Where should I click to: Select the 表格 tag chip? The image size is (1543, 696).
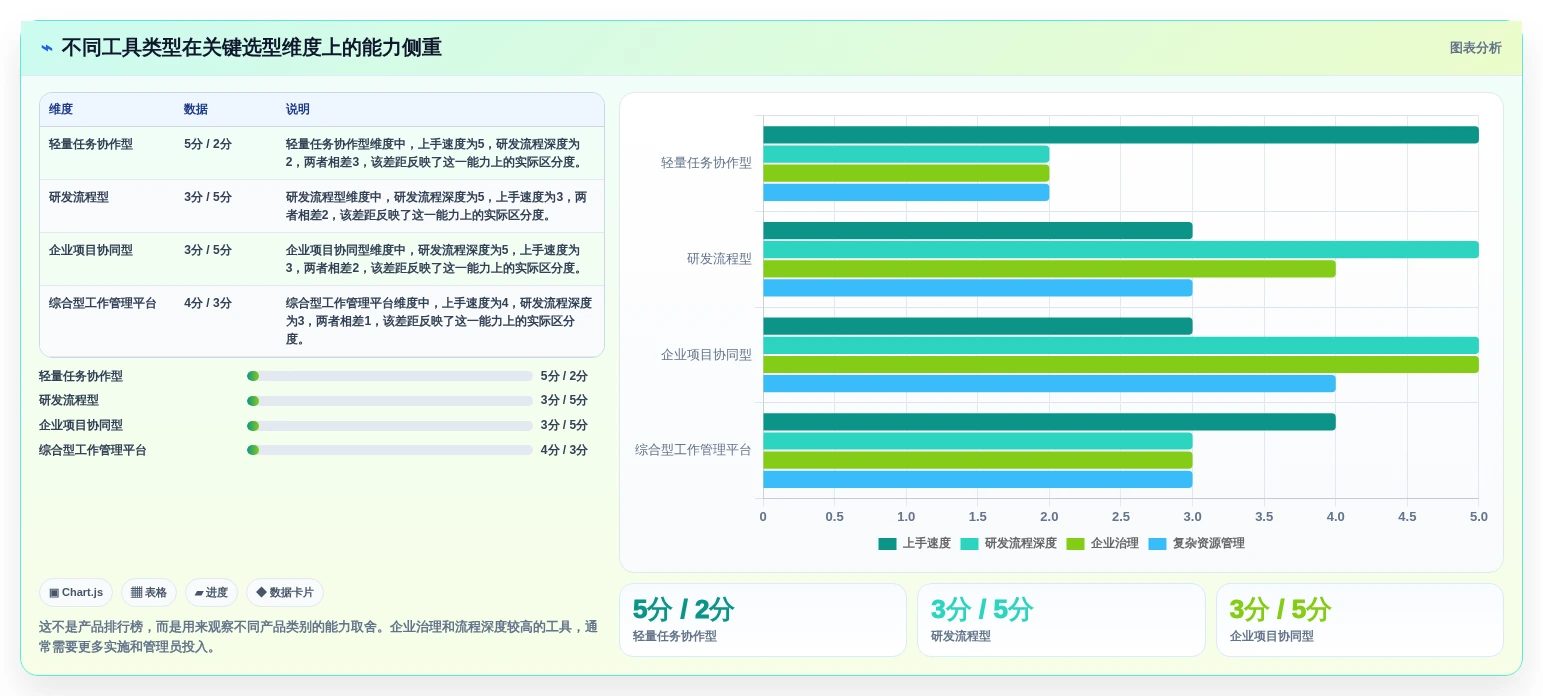[x=149, y=592]
